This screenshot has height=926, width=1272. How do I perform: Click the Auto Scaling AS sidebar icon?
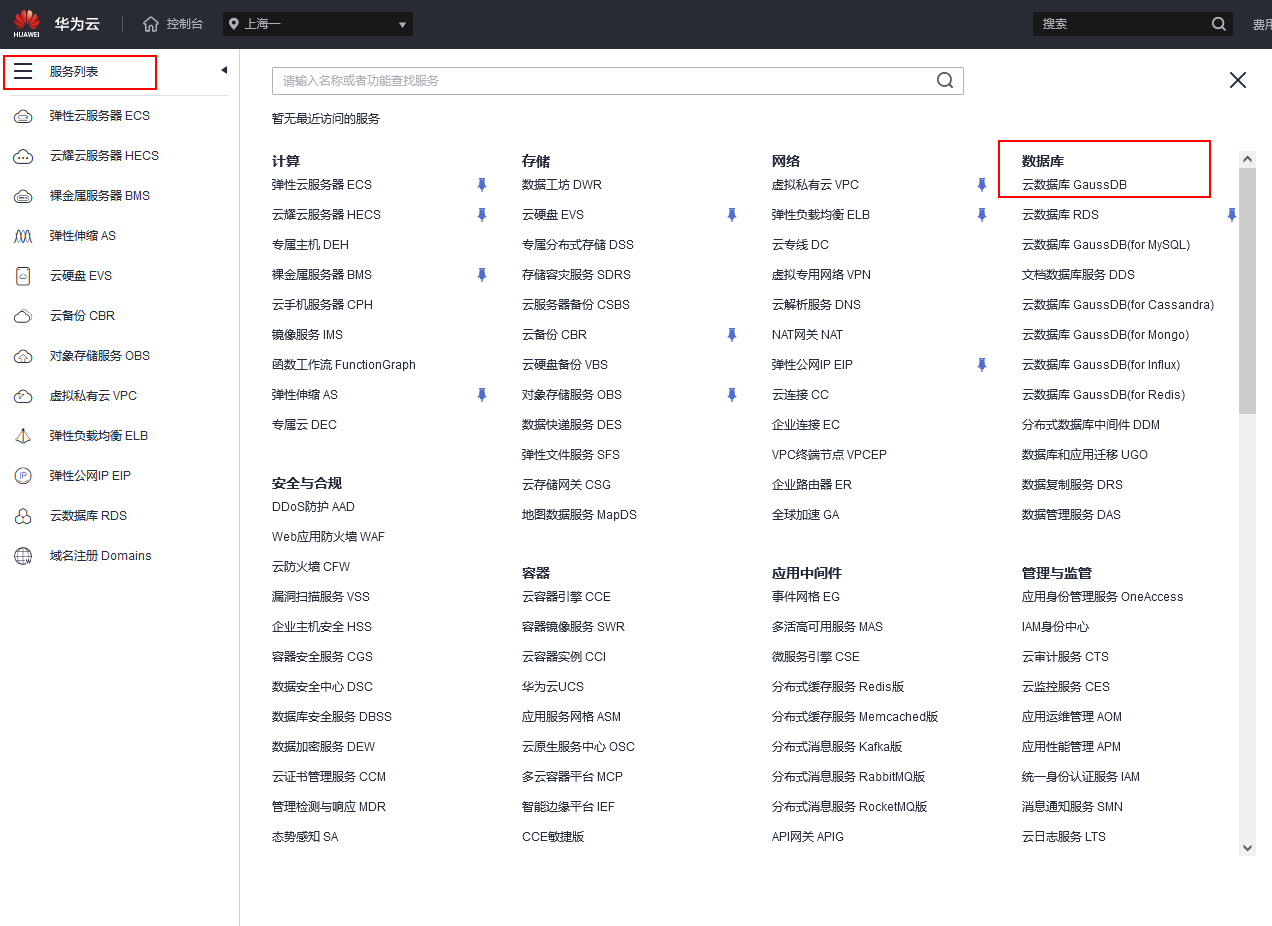click(23, 236)
